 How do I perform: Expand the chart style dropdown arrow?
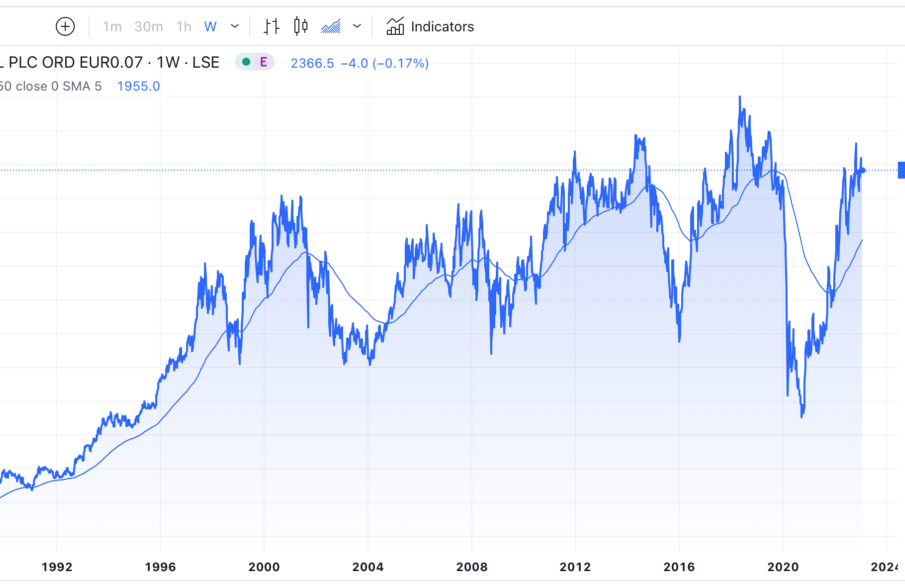[357, 26]
